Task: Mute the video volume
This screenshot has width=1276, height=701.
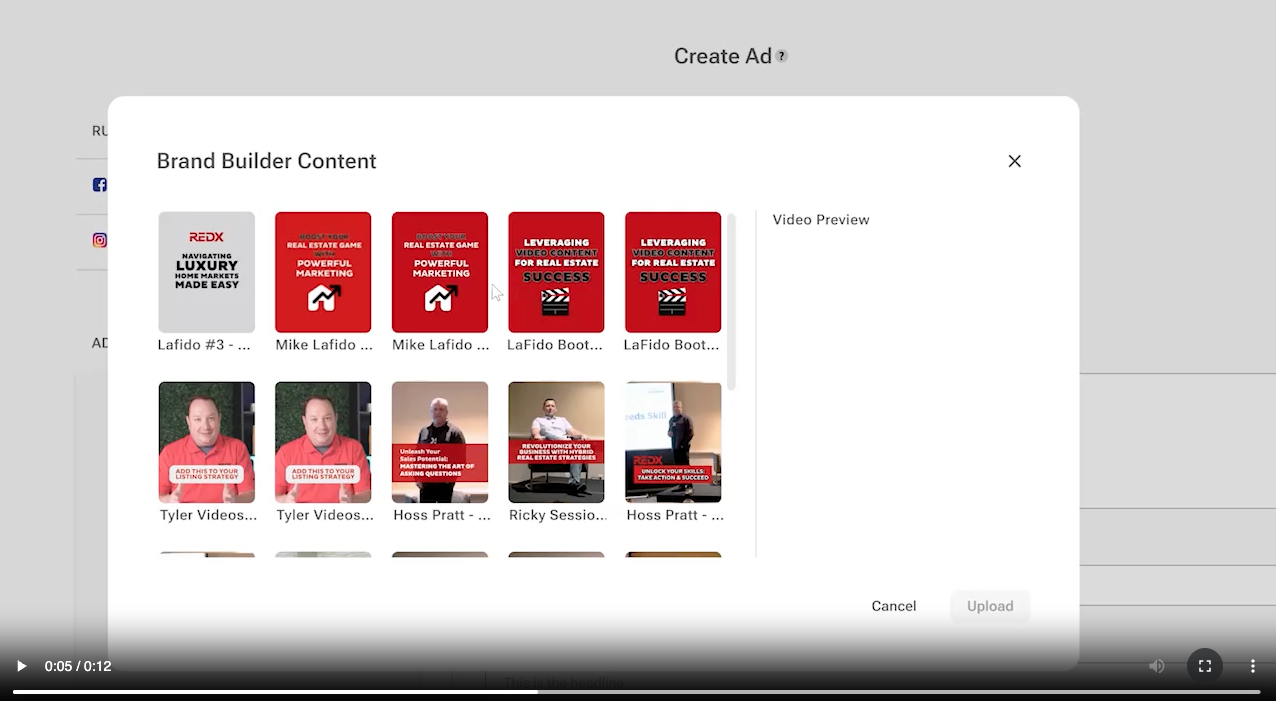Action: [1157, 666]
